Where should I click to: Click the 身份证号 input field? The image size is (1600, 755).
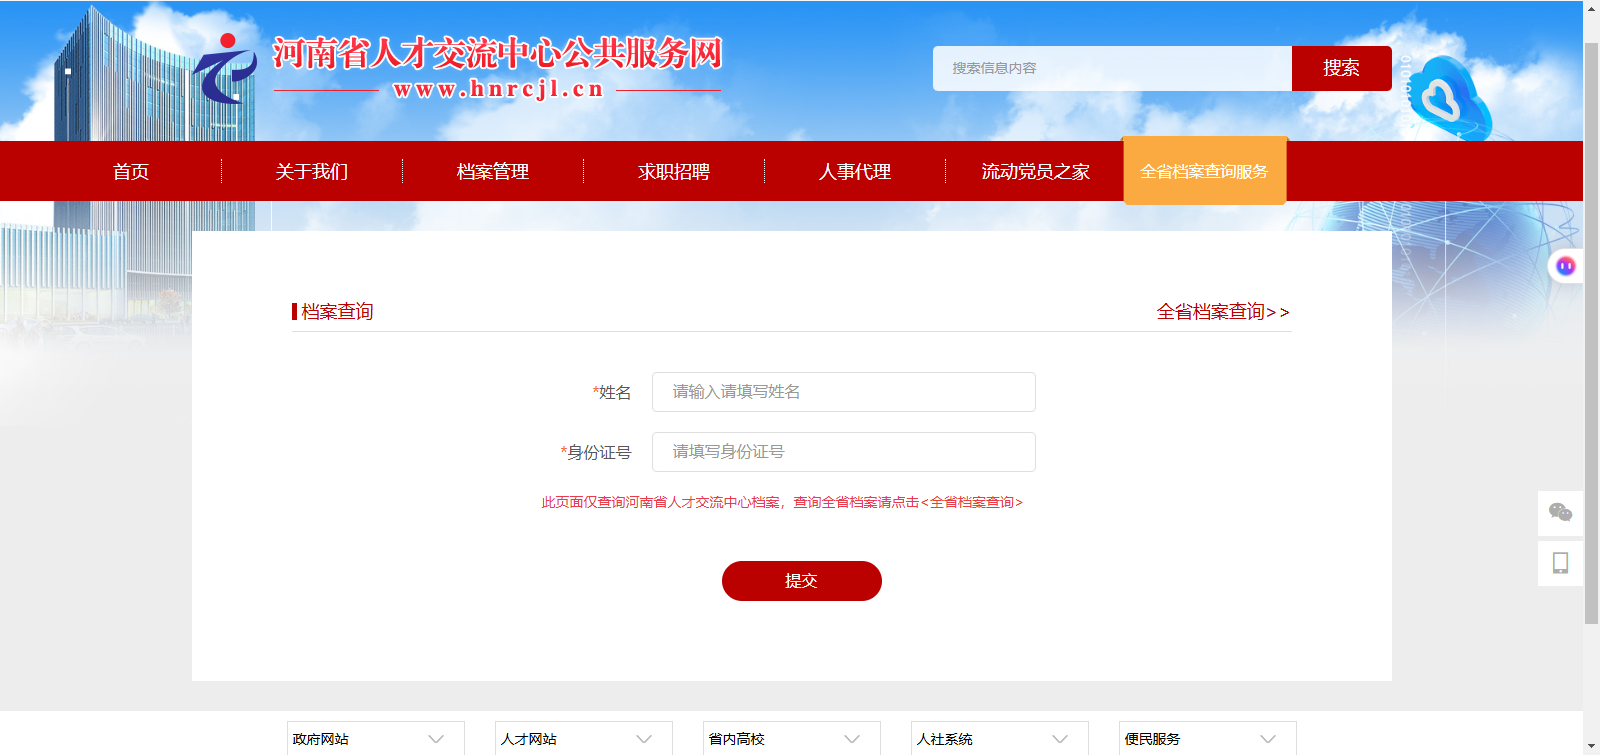click(x=844, y=452)
